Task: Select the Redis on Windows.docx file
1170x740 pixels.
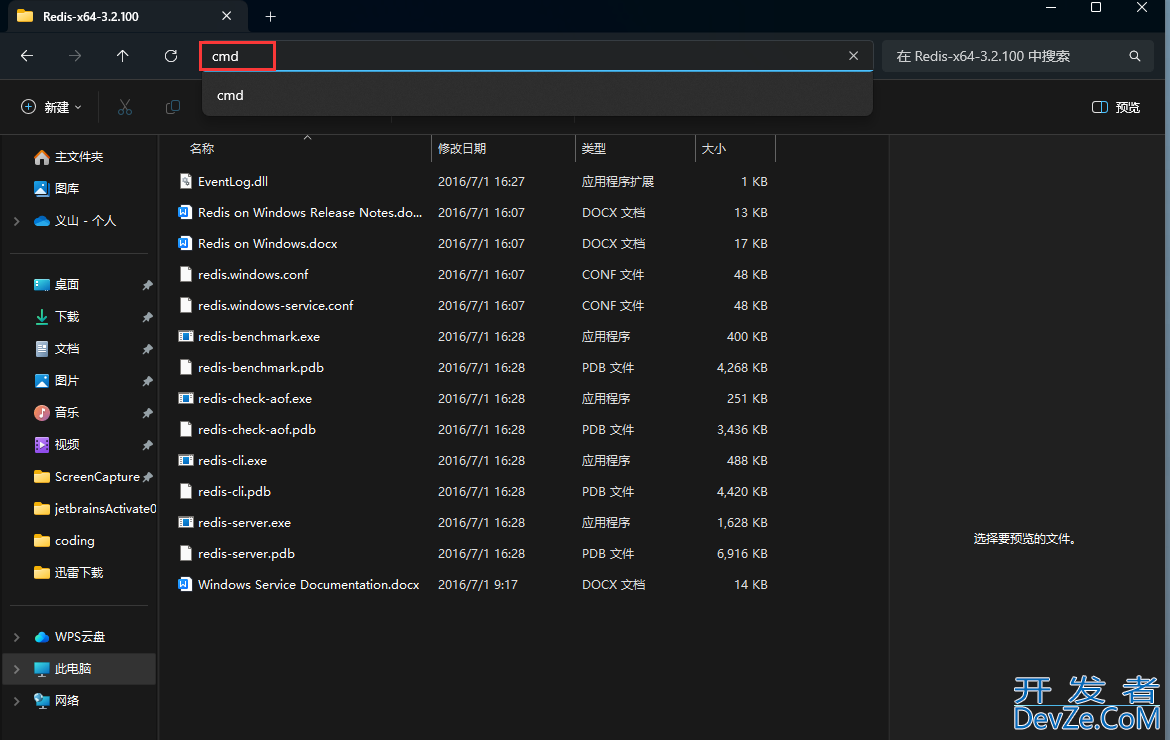Action: click(x=267, y=244)
